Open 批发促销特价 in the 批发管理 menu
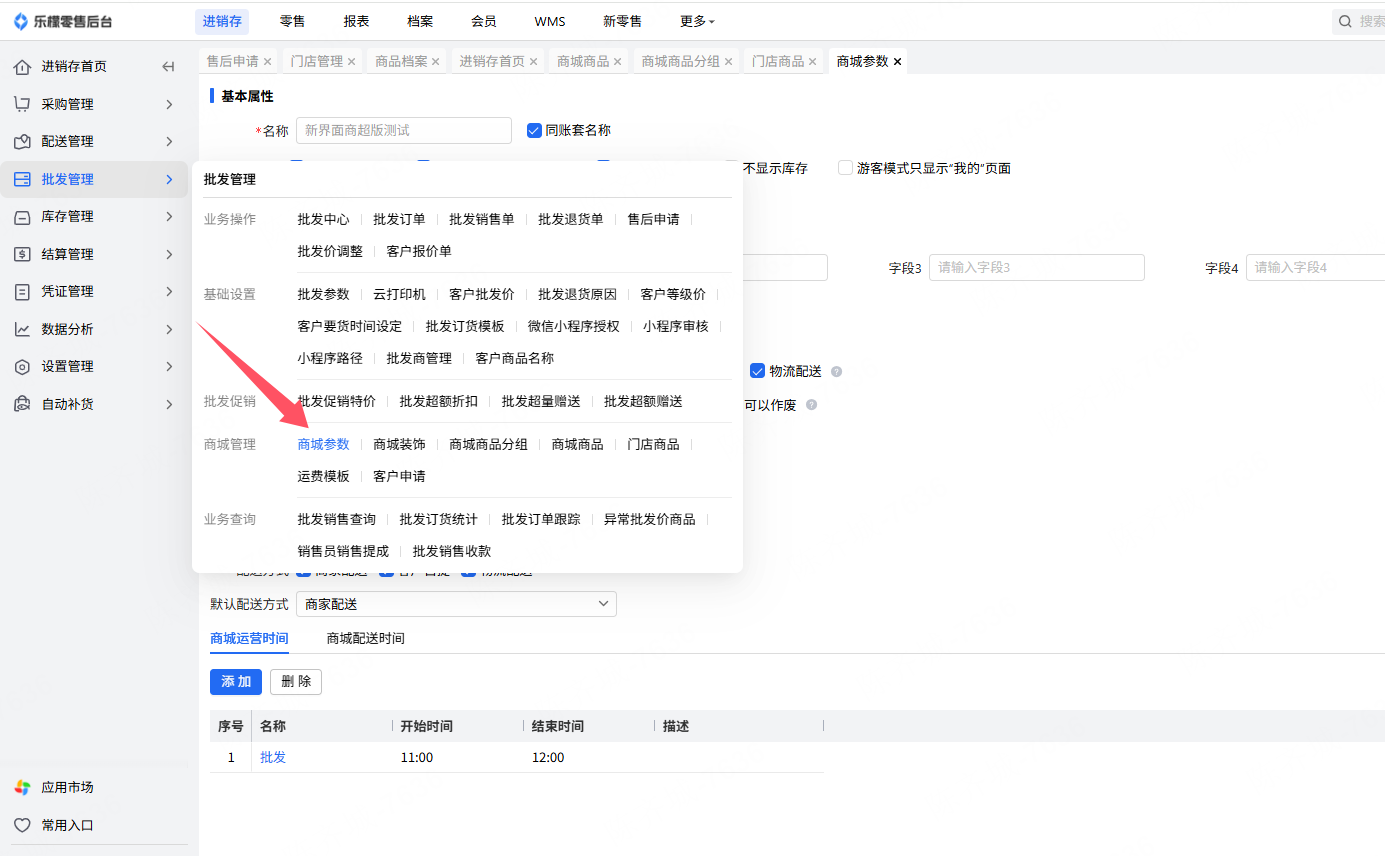1385x856 pixels. 336,401
